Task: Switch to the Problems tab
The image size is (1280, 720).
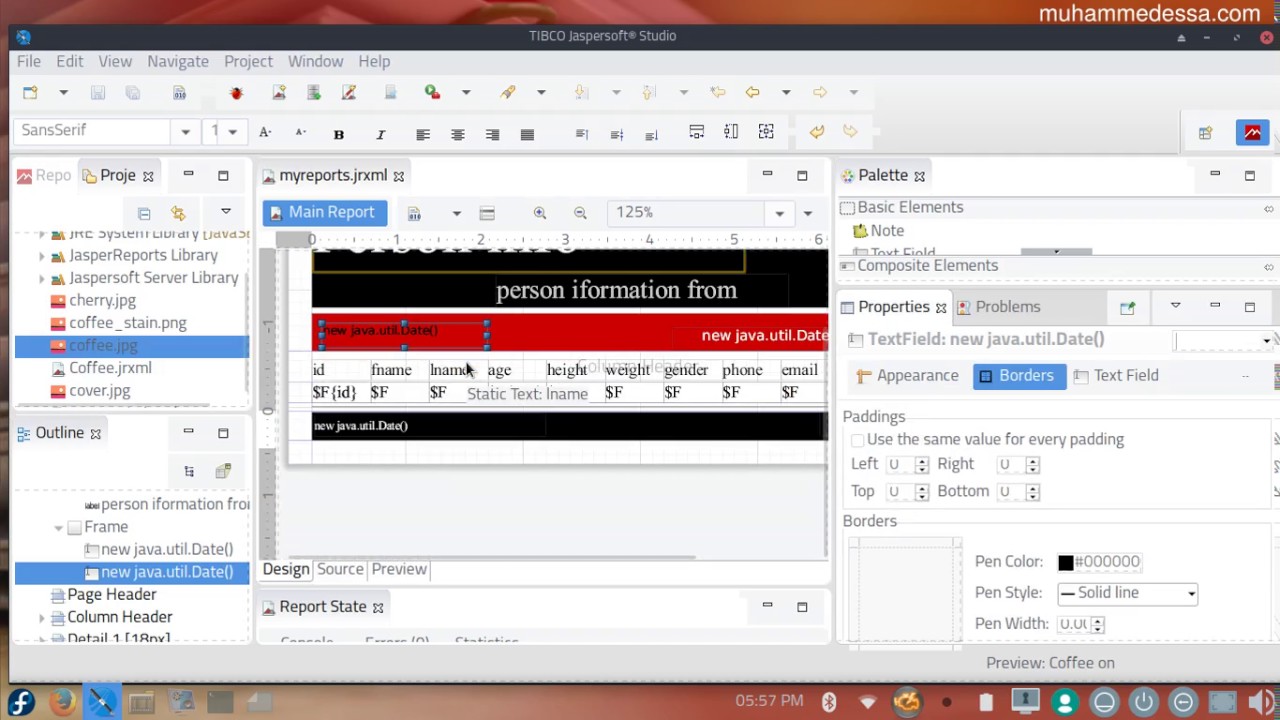Action: point(998,307)
